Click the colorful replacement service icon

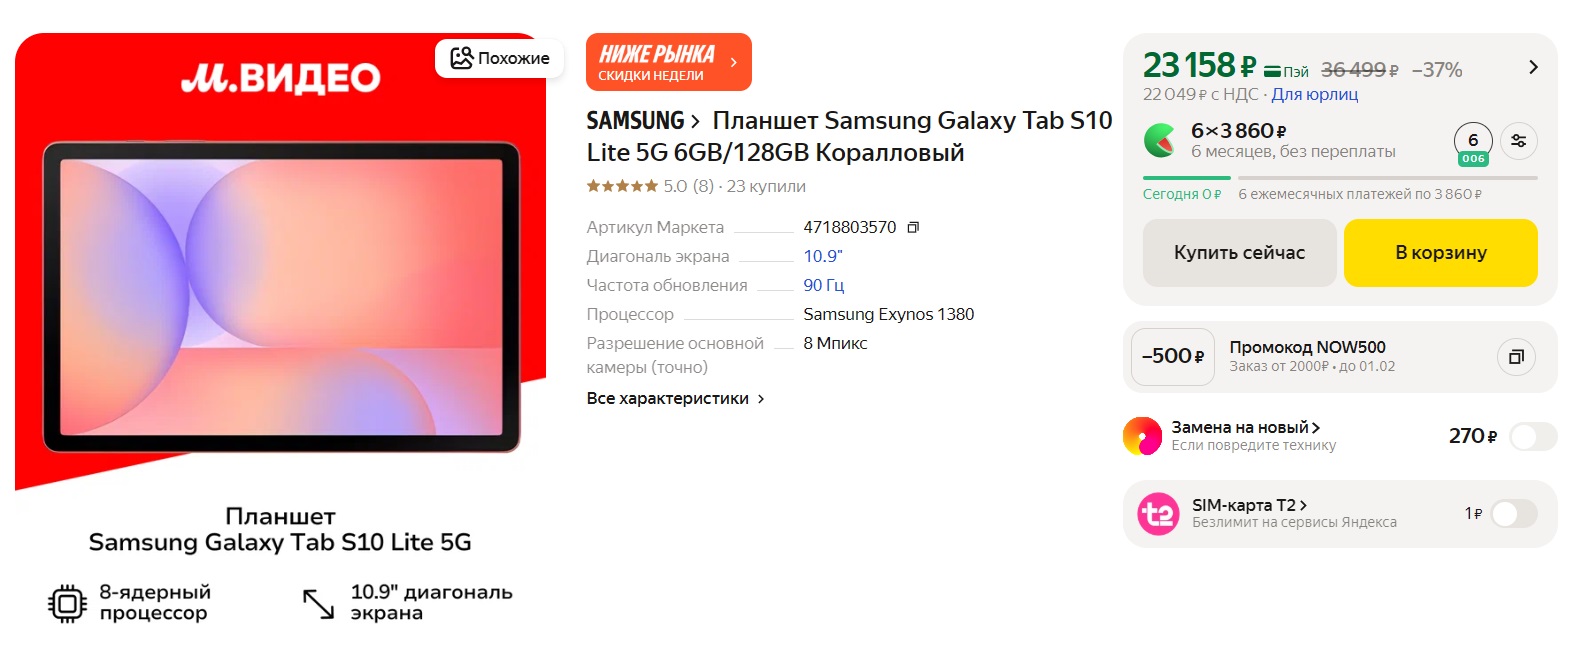(1142, 436)
